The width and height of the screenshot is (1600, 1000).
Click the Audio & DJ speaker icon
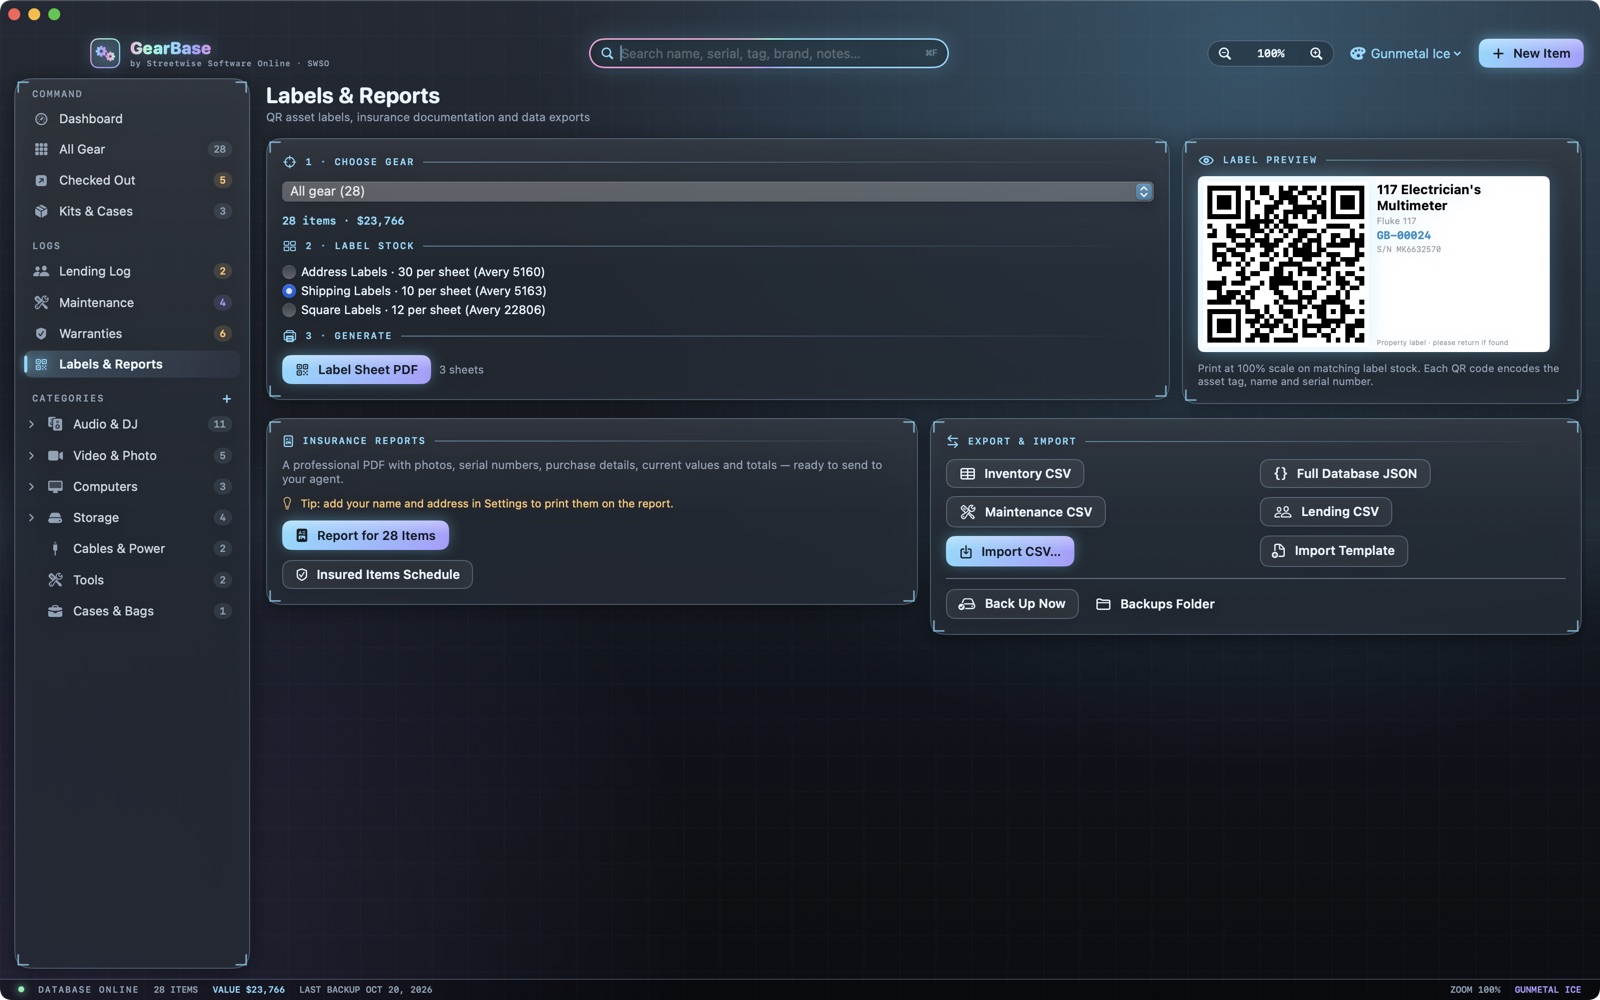[55, 425]
